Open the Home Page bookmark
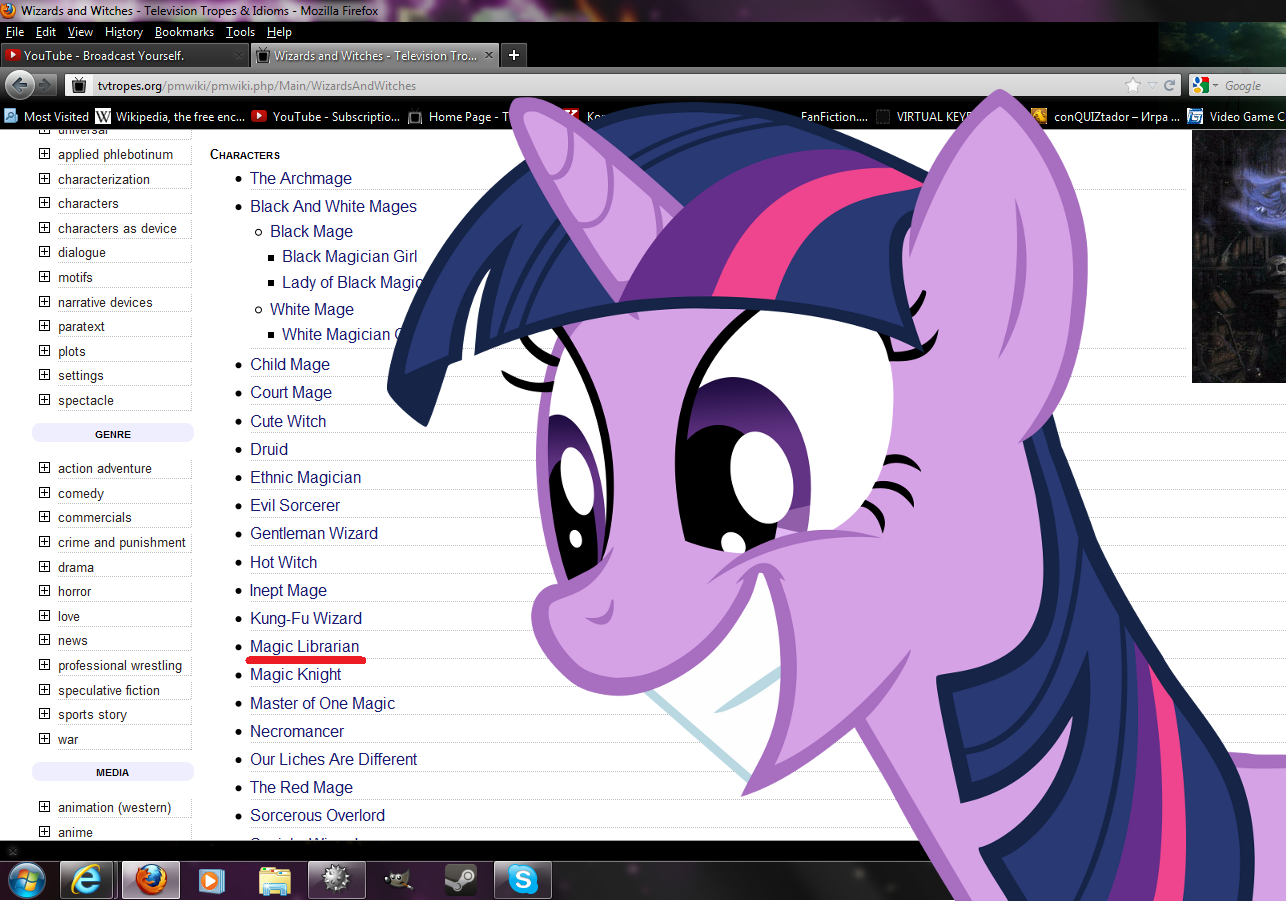The width and height of the screenshot is (1286, 901). (459, 116)
